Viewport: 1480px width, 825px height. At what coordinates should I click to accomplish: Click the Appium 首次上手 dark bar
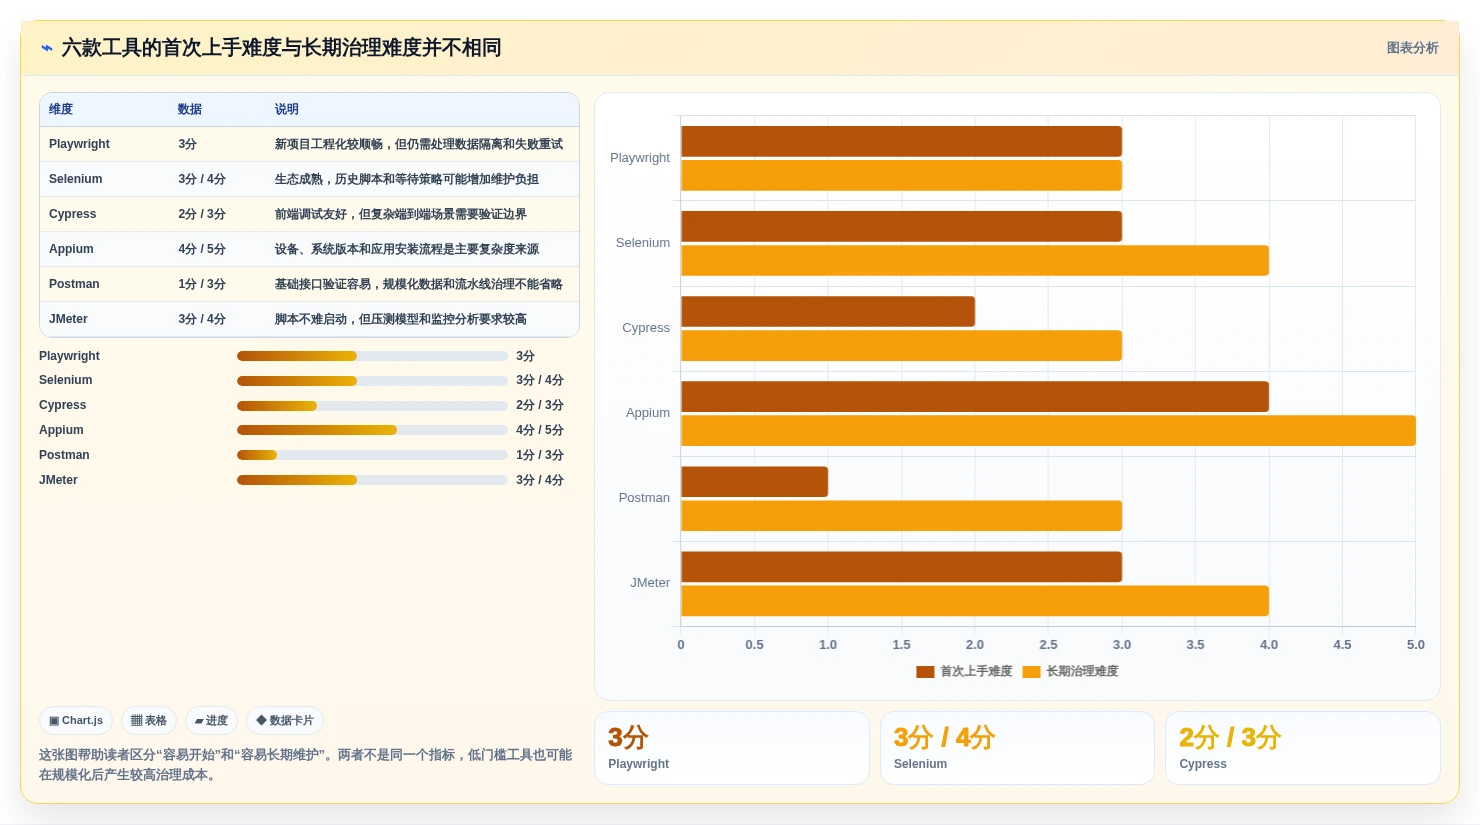975,396
